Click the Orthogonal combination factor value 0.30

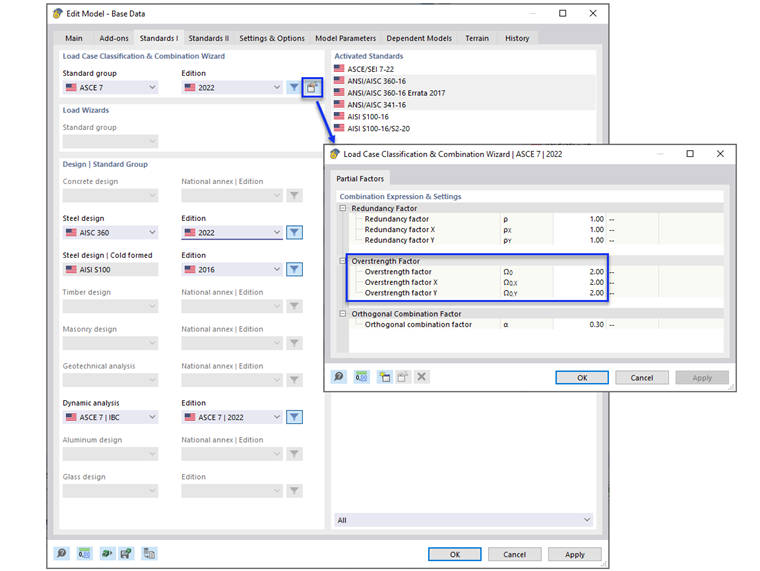tap(580, 325)
